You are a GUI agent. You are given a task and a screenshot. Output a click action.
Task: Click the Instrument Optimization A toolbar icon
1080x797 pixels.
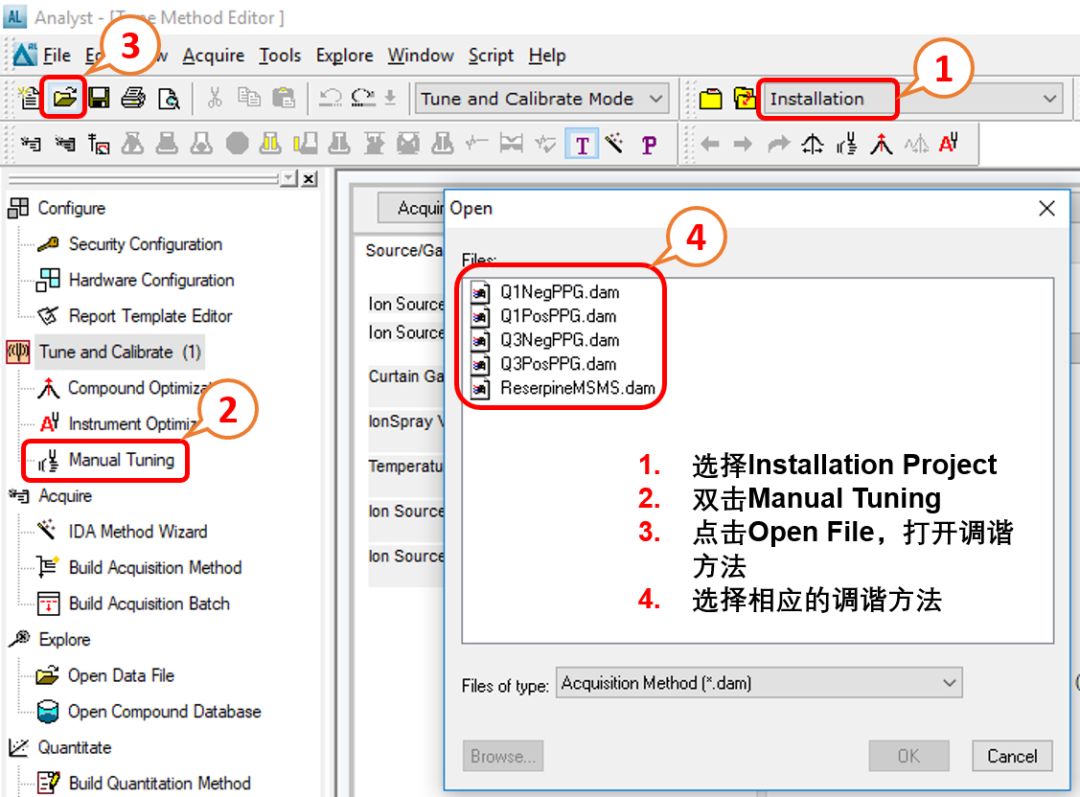tap(948, 143)
